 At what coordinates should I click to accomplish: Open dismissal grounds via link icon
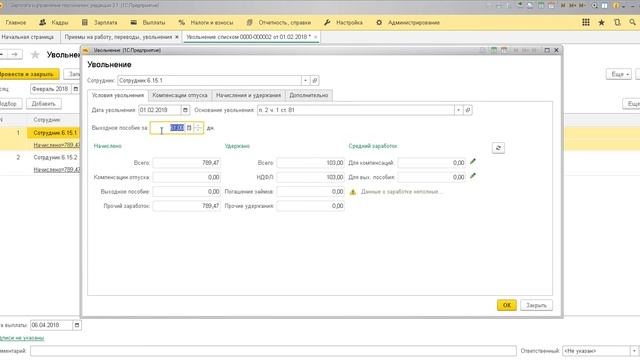tap(468, 110)
